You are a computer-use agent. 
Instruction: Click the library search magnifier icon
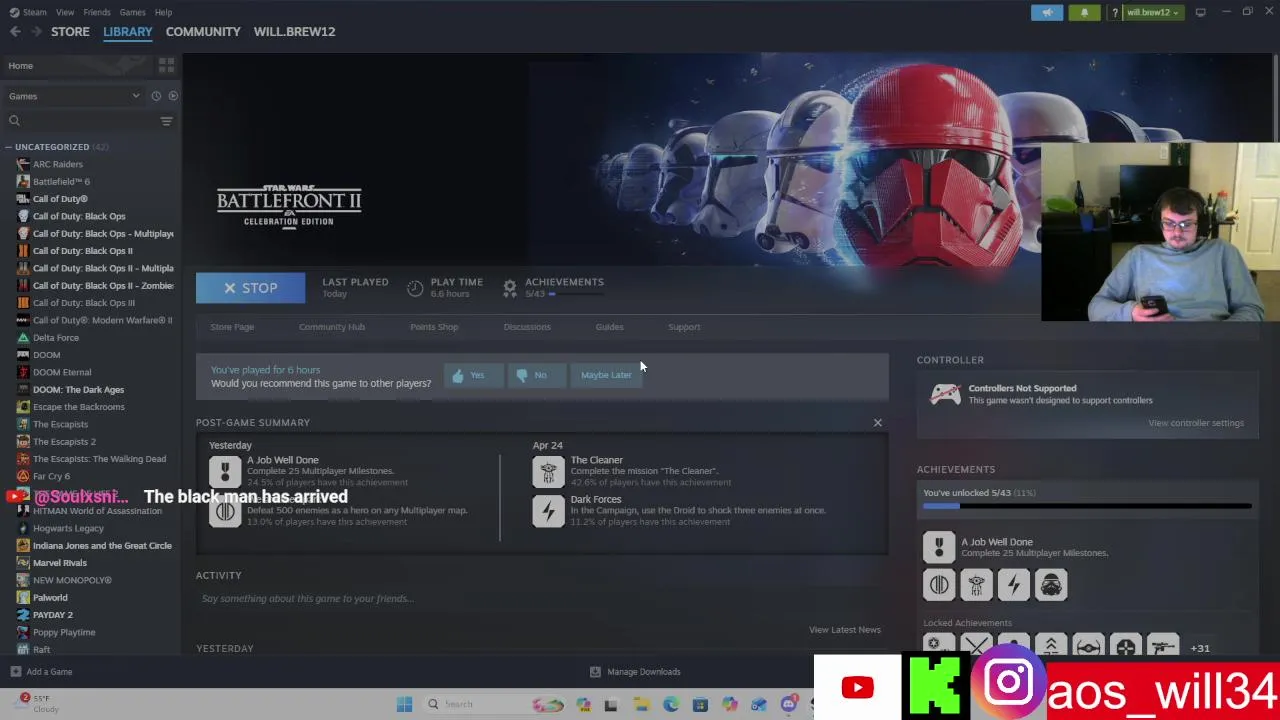(x=14, y=121)
